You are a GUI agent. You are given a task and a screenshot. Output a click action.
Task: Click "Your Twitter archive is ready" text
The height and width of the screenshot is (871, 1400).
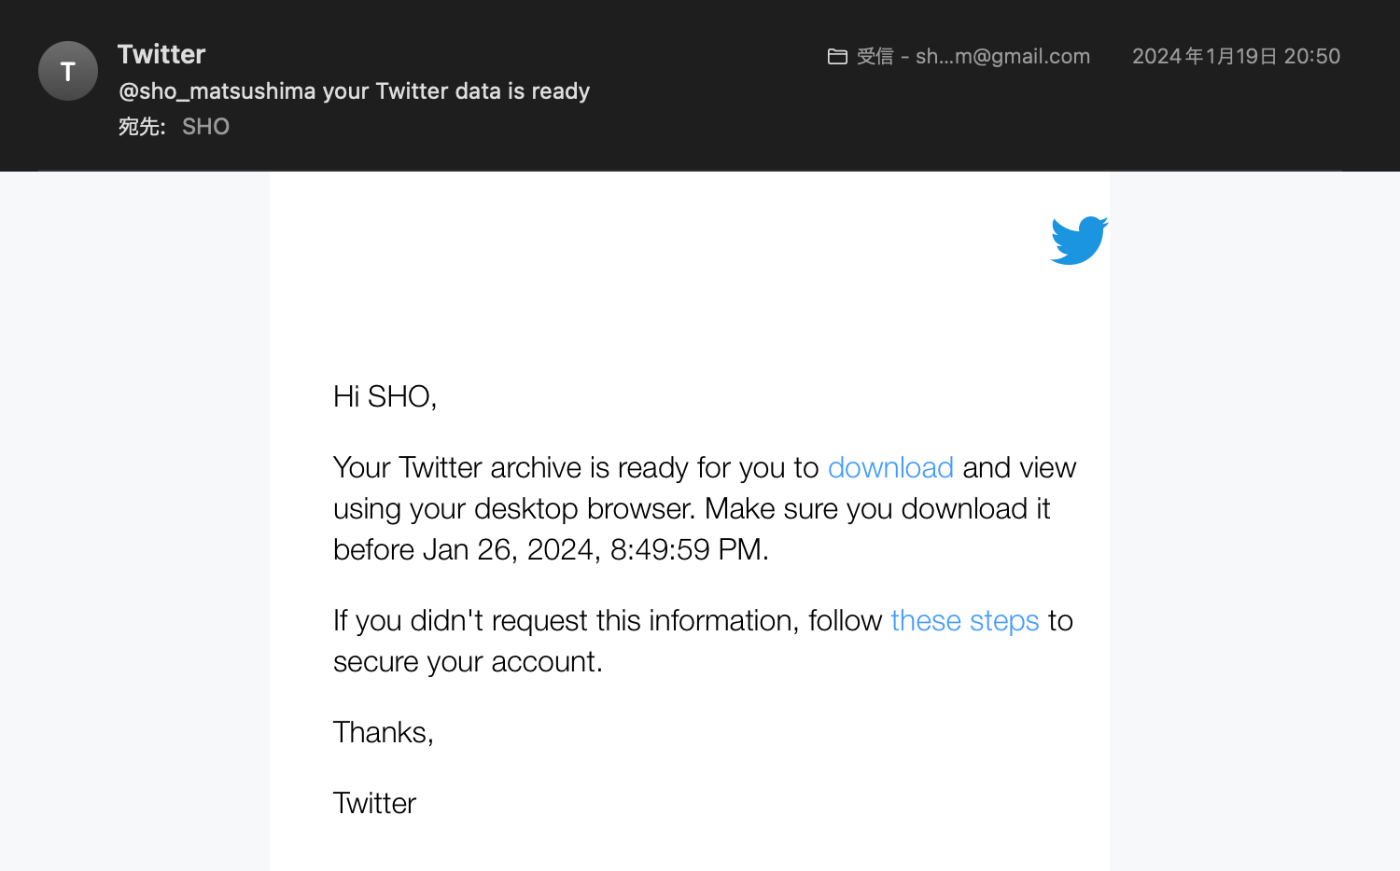[506, 467]
